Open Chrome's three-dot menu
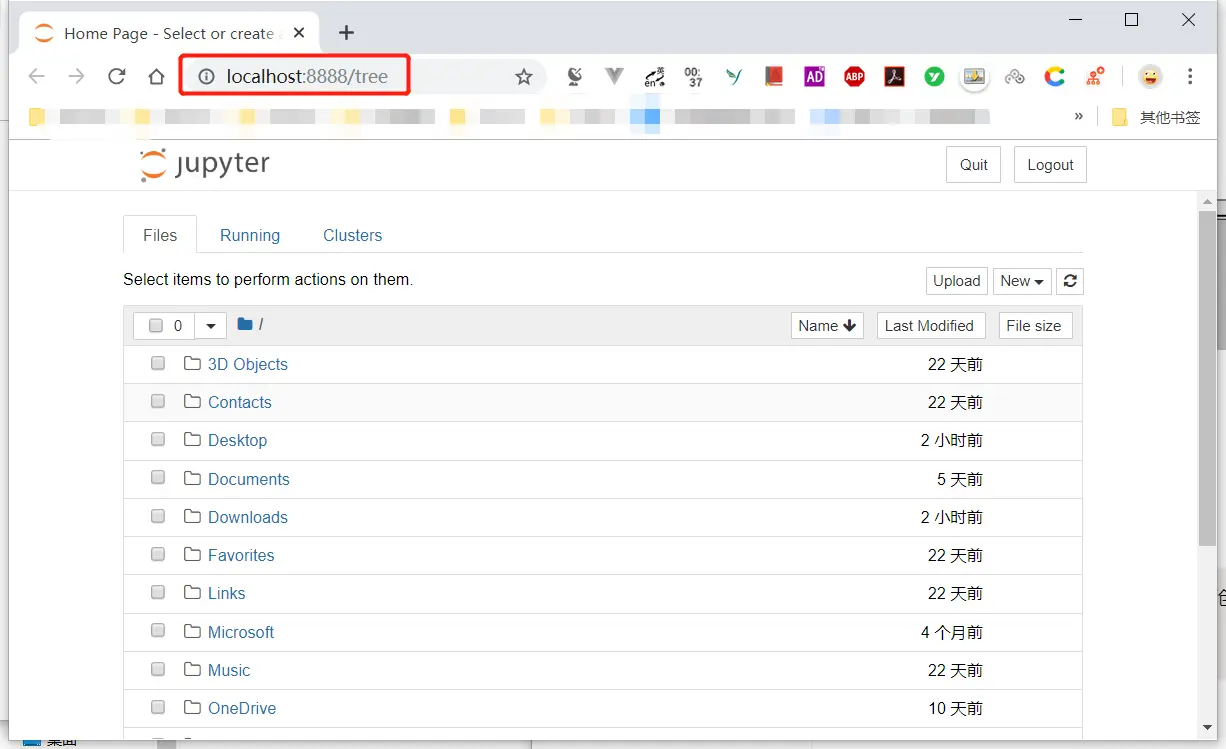The width and height of the screenshot is (1226, 749). pos(1190,76)
